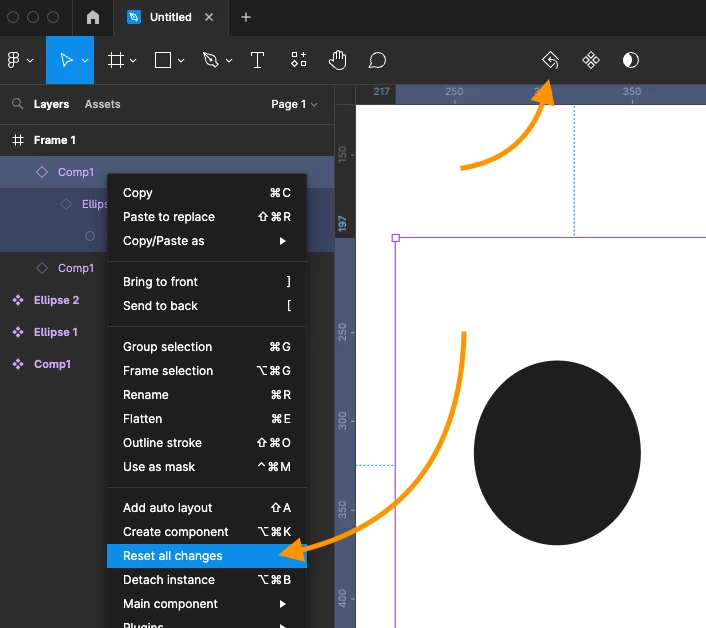This screenshot has height=628, width=706.
Task: Select the Pen tool
Action: point(210,60)
